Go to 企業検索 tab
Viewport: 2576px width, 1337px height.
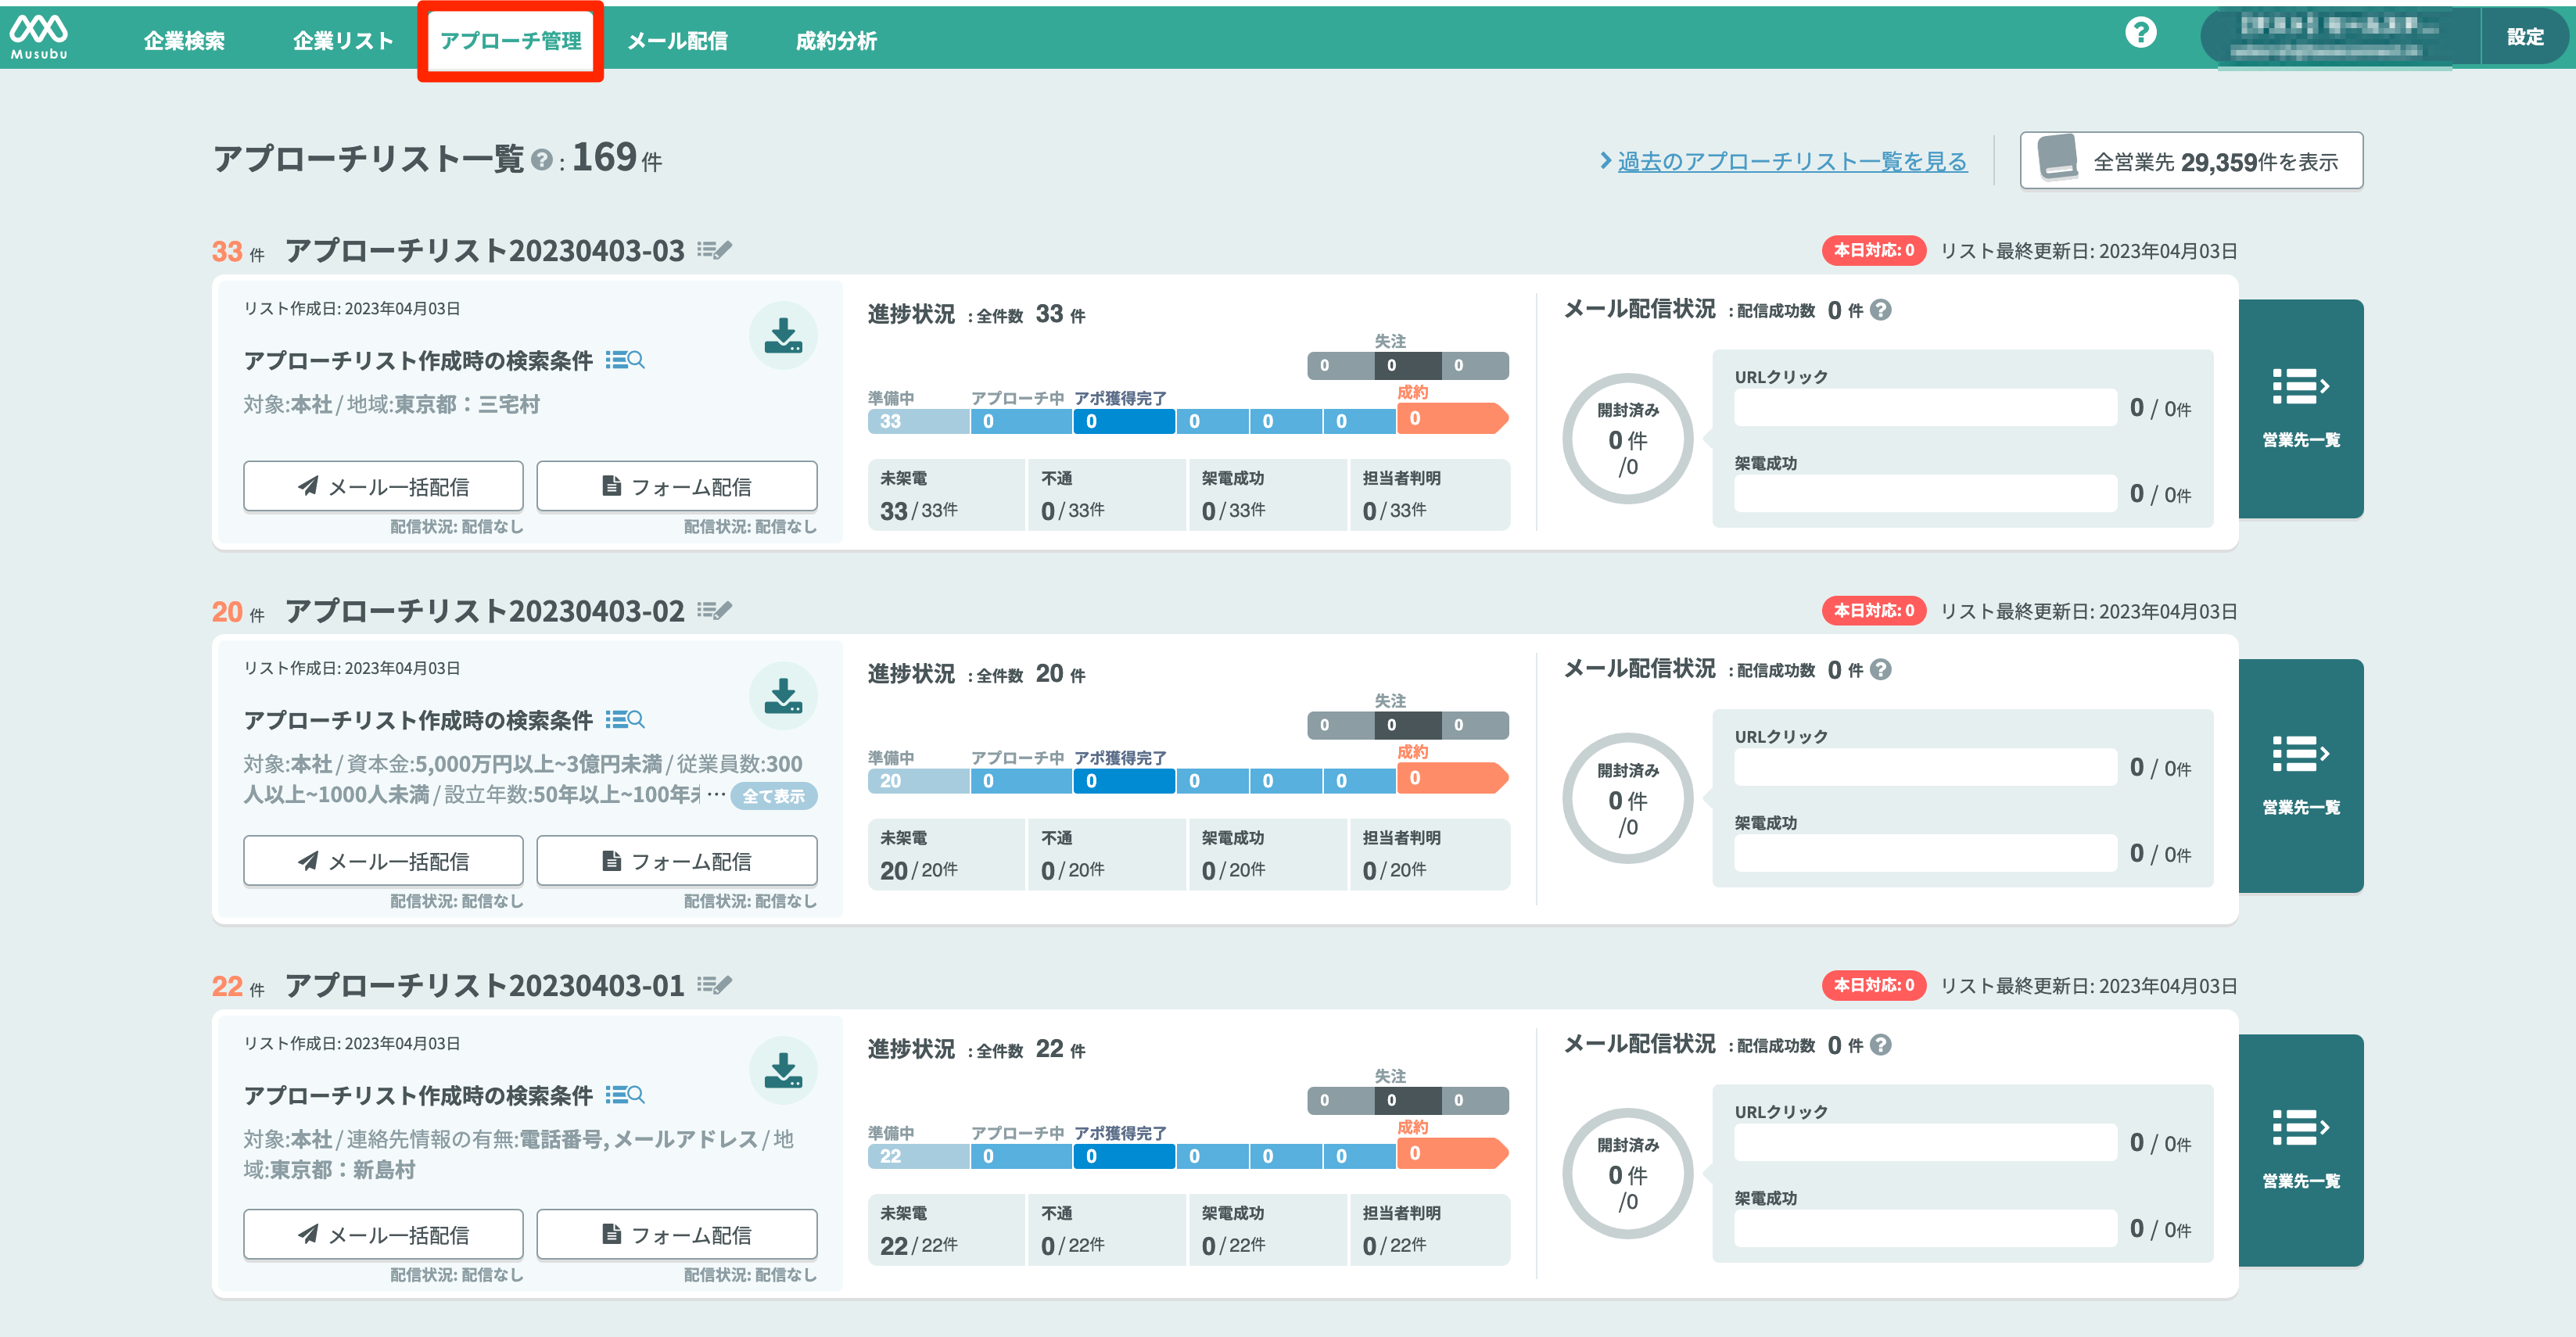pos(184,41)
